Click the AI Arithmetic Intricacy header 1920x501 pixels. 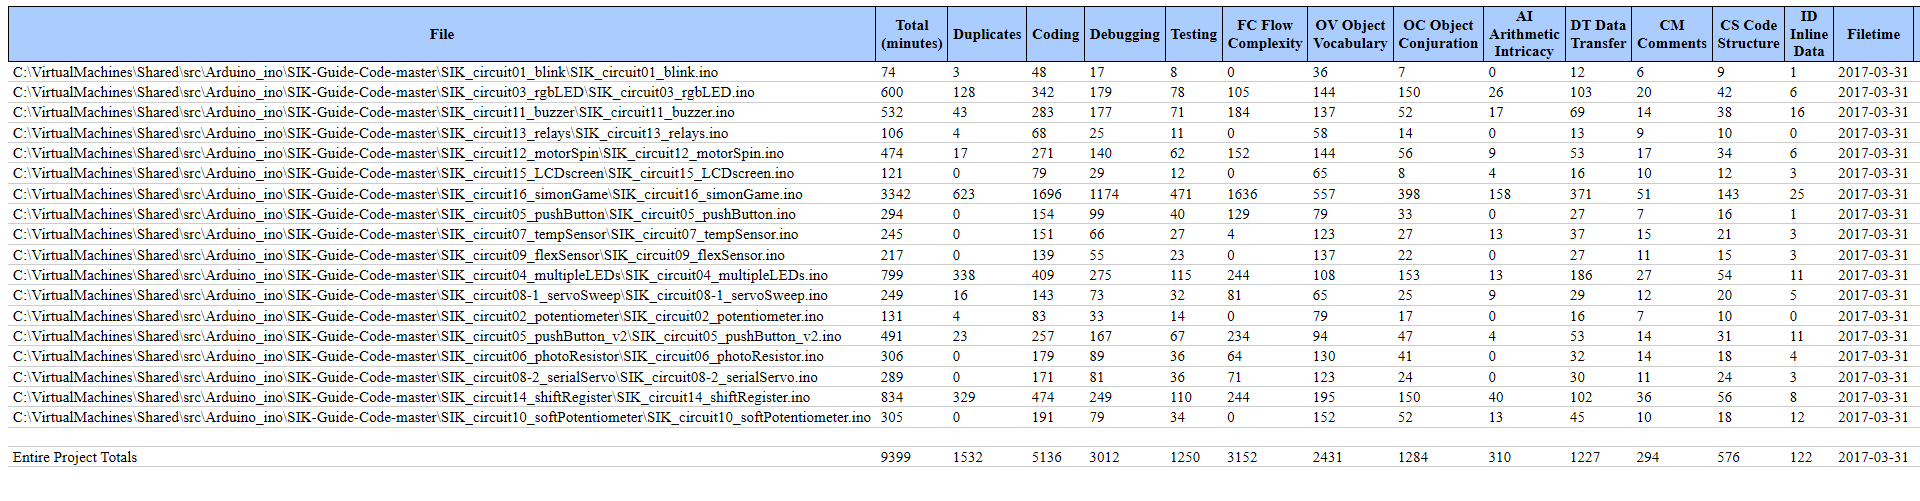click(x=1523, y=34)
